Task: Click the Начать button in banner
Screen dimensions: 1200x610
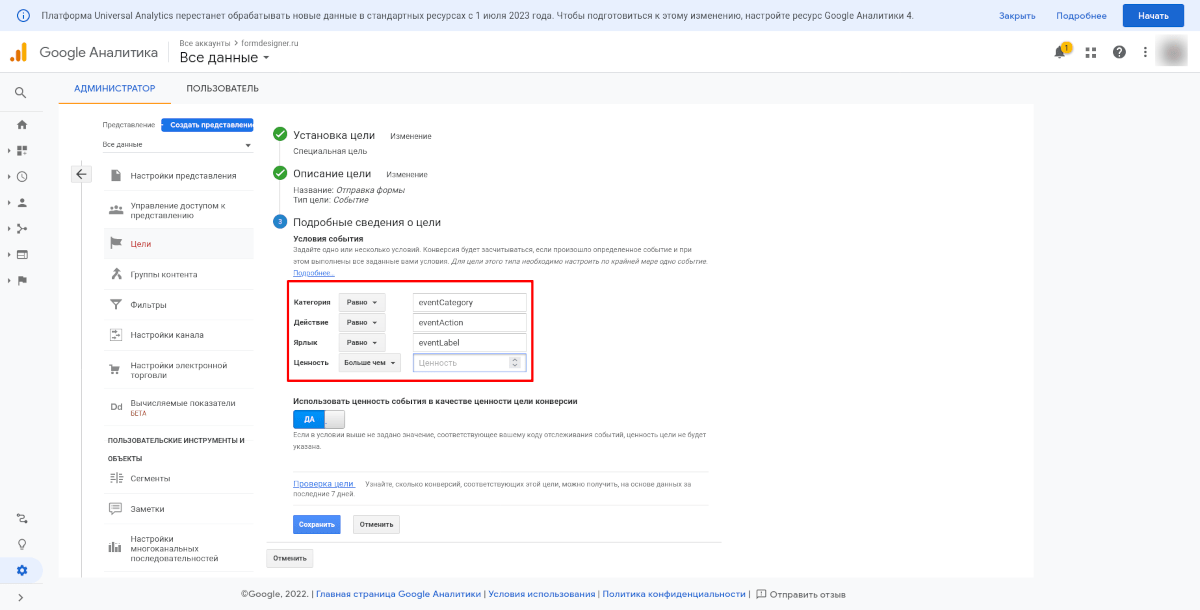Action: (1153, 16)
